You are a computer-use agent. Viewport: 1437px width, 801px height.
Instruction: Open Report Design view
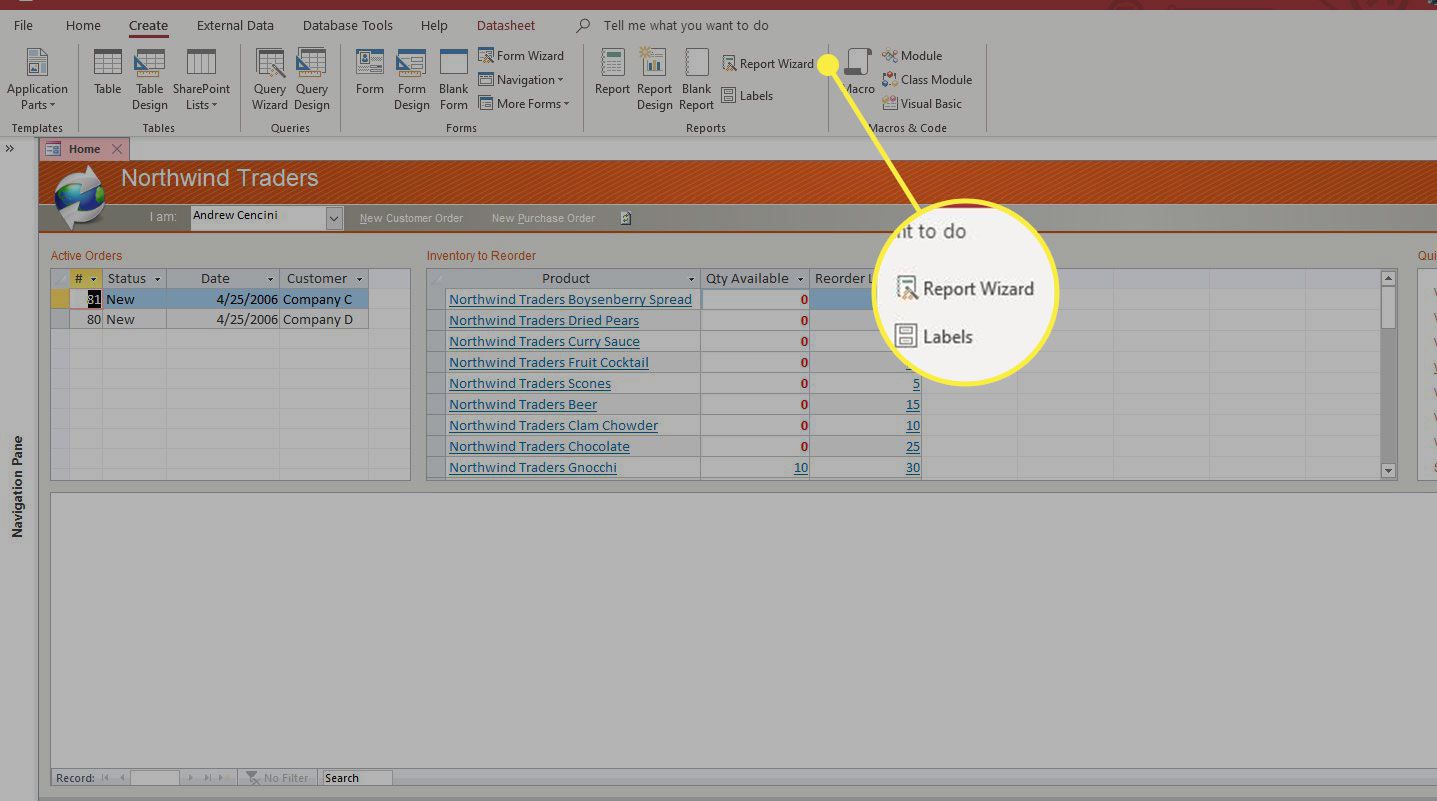tap(654, 79)
